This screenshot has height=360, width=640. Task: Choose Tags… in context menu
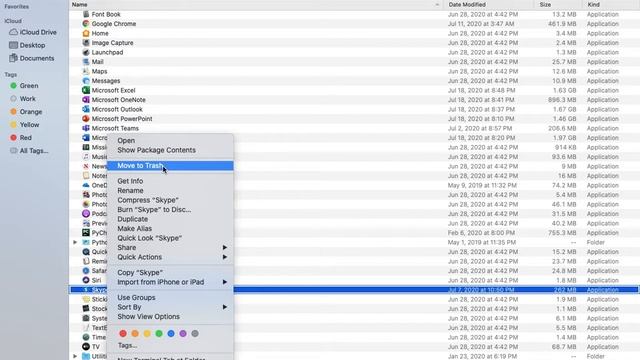pos(170,345)
